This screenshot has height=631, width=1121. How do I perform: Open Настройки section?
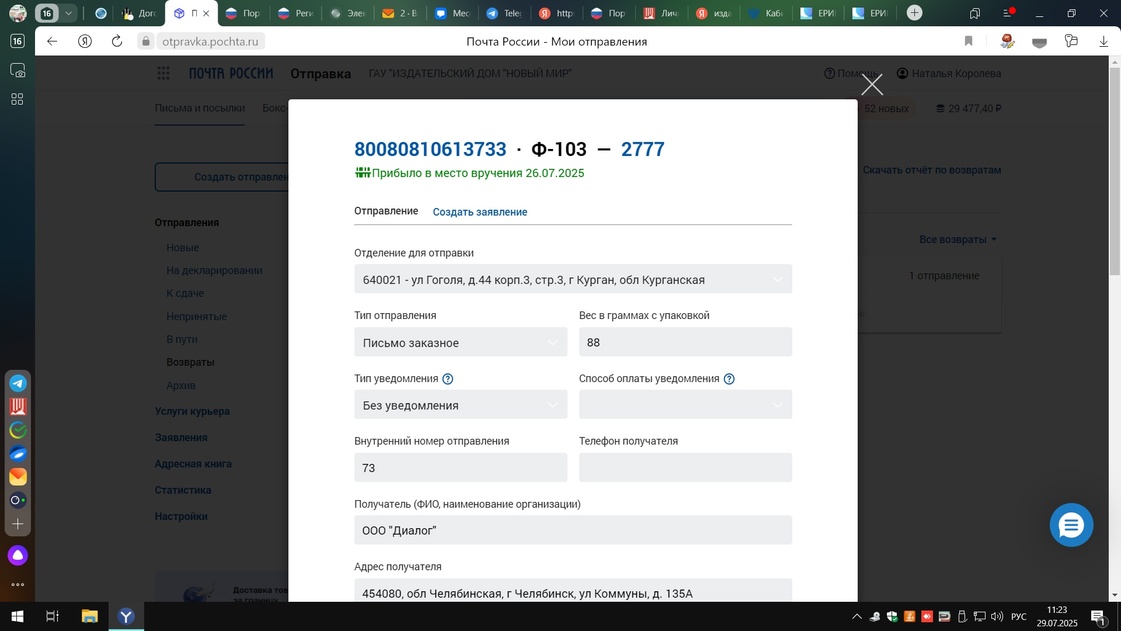click(181, 516)
